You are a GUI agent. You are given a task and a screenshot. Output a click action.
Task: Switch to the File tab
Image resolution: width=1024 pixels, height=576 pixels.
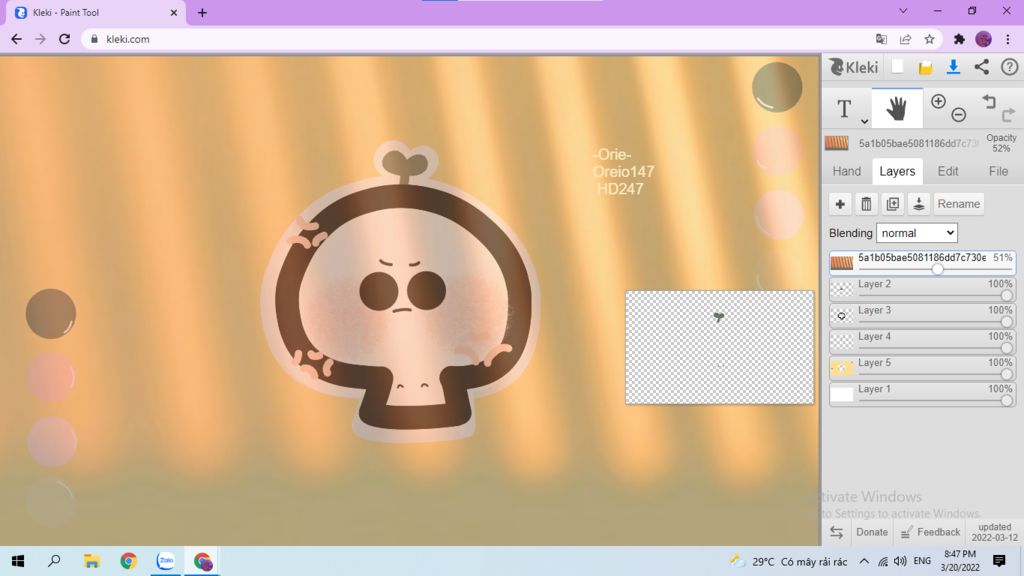998,171
